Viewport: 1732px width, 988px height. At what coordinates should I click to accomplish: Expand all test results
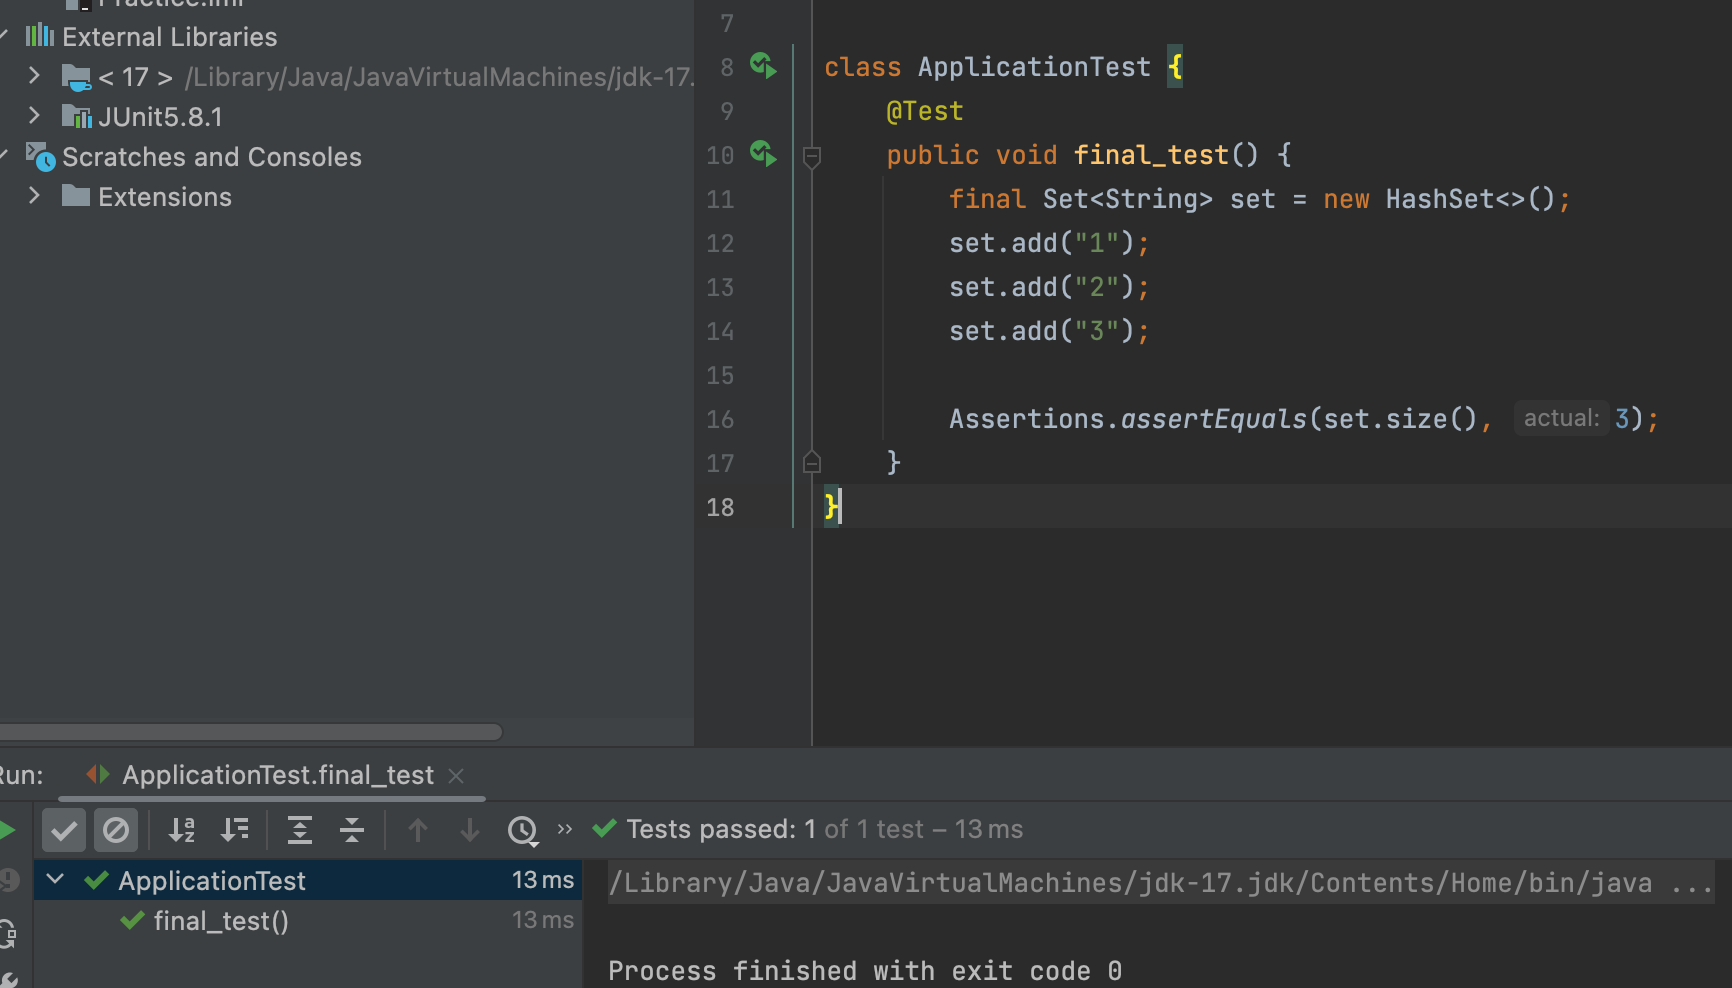pyautogui.click(x=300, y=830)
